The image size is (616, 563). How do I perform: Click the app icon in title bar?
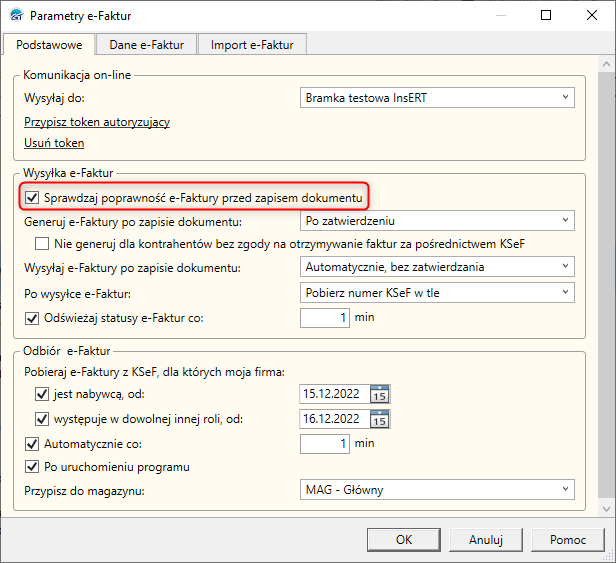16,16
